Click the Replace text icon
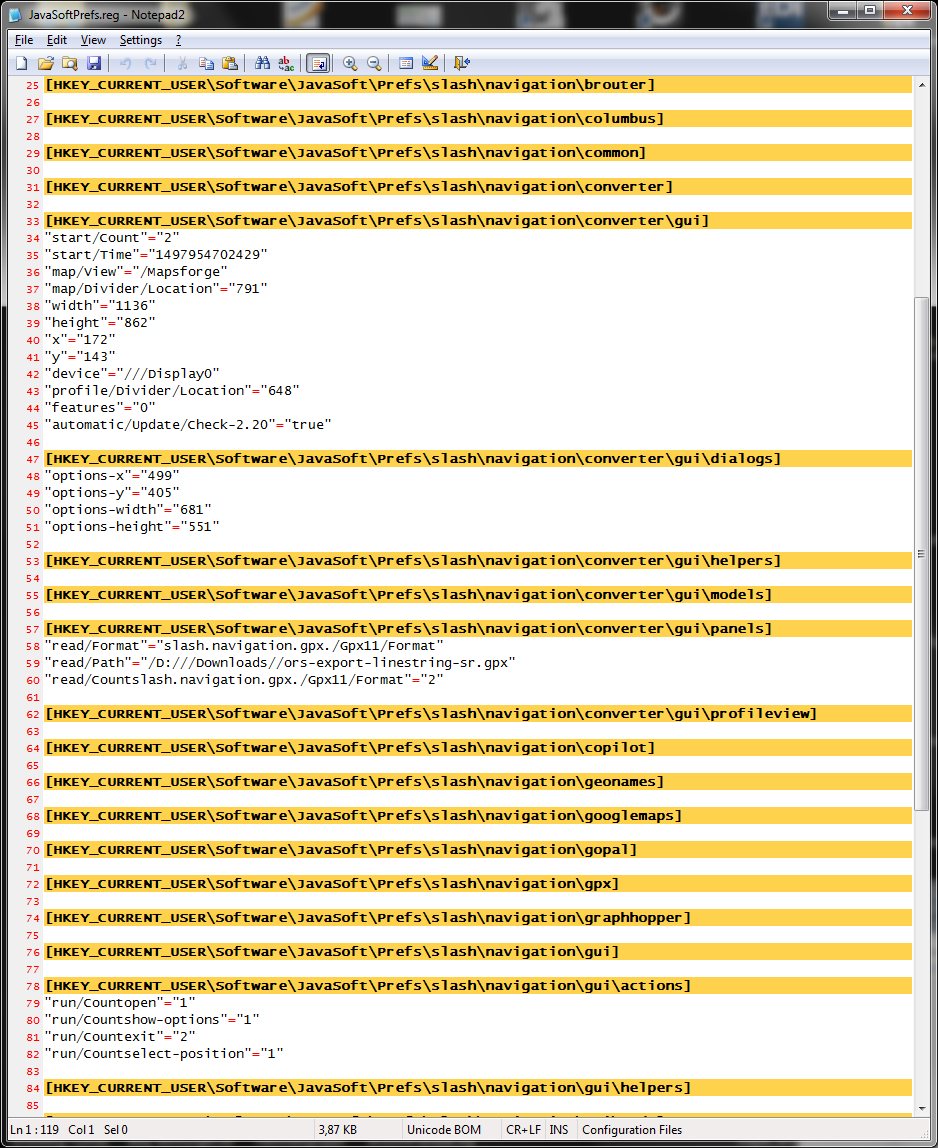938x1148 pixels. pos(286,63)
